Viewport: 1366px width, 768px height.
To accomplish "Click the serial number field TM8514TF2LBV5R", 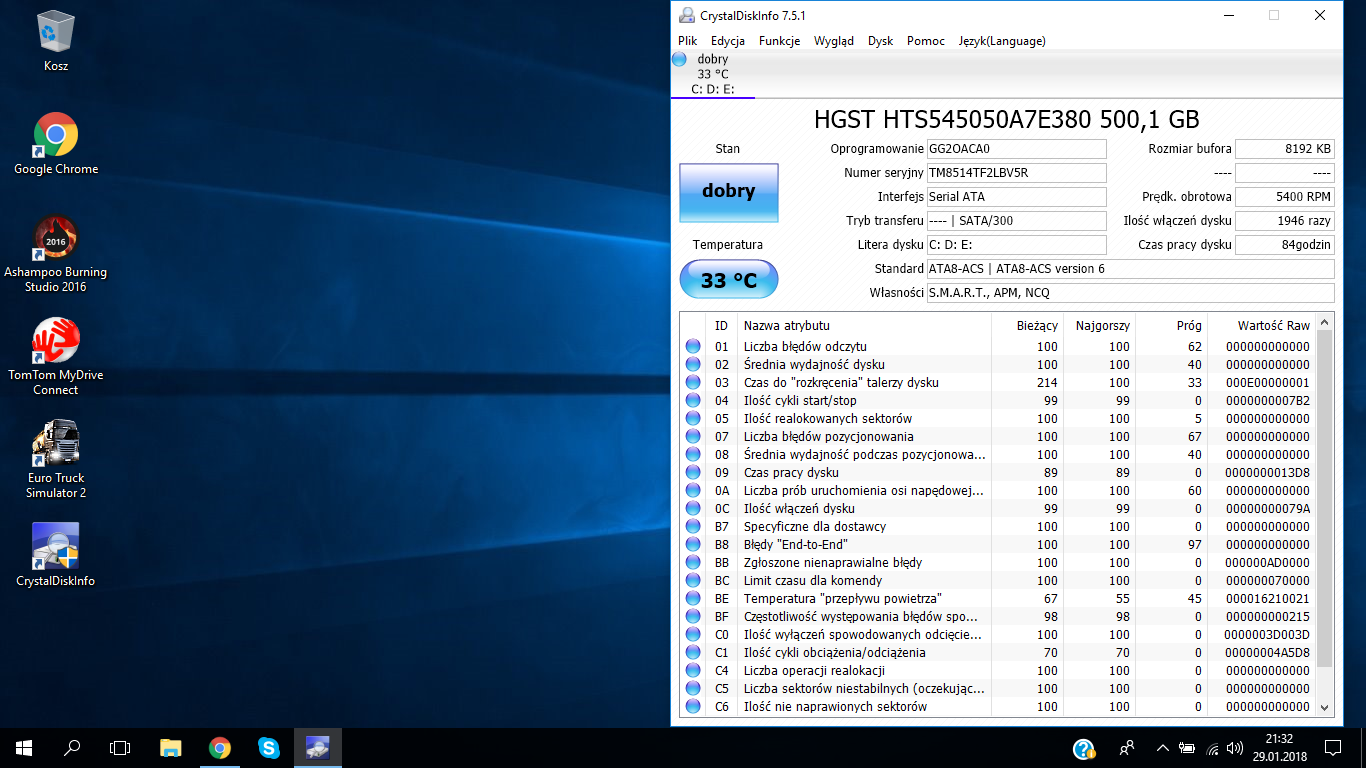I will [x=1016, y=173].
